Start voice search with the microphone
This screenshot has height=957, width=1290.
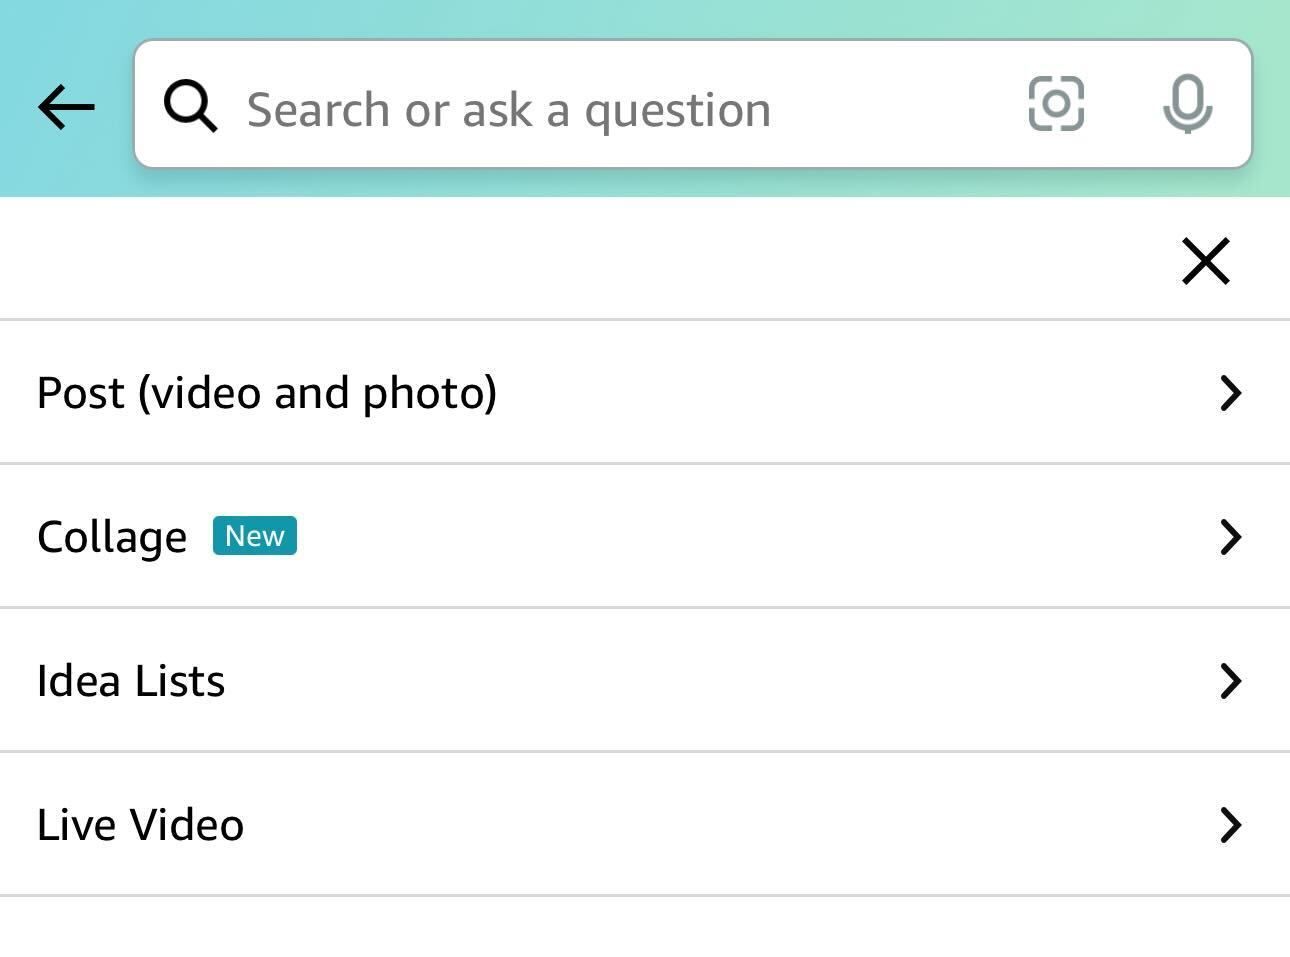pos(1187,104)
